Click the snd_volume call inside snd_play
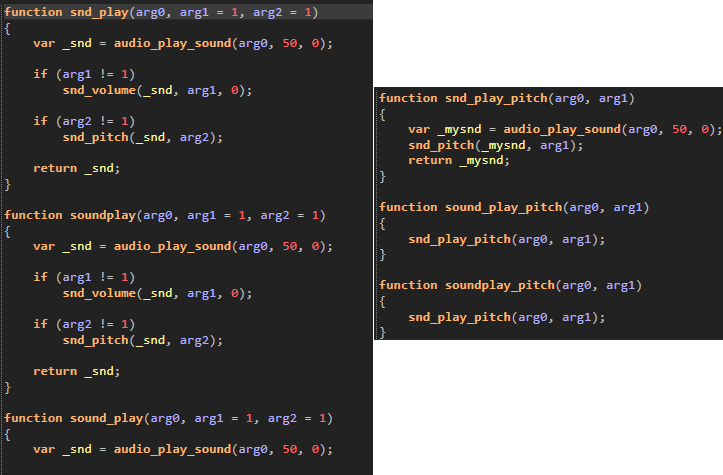The image size is (723, 475). point(157,90)
